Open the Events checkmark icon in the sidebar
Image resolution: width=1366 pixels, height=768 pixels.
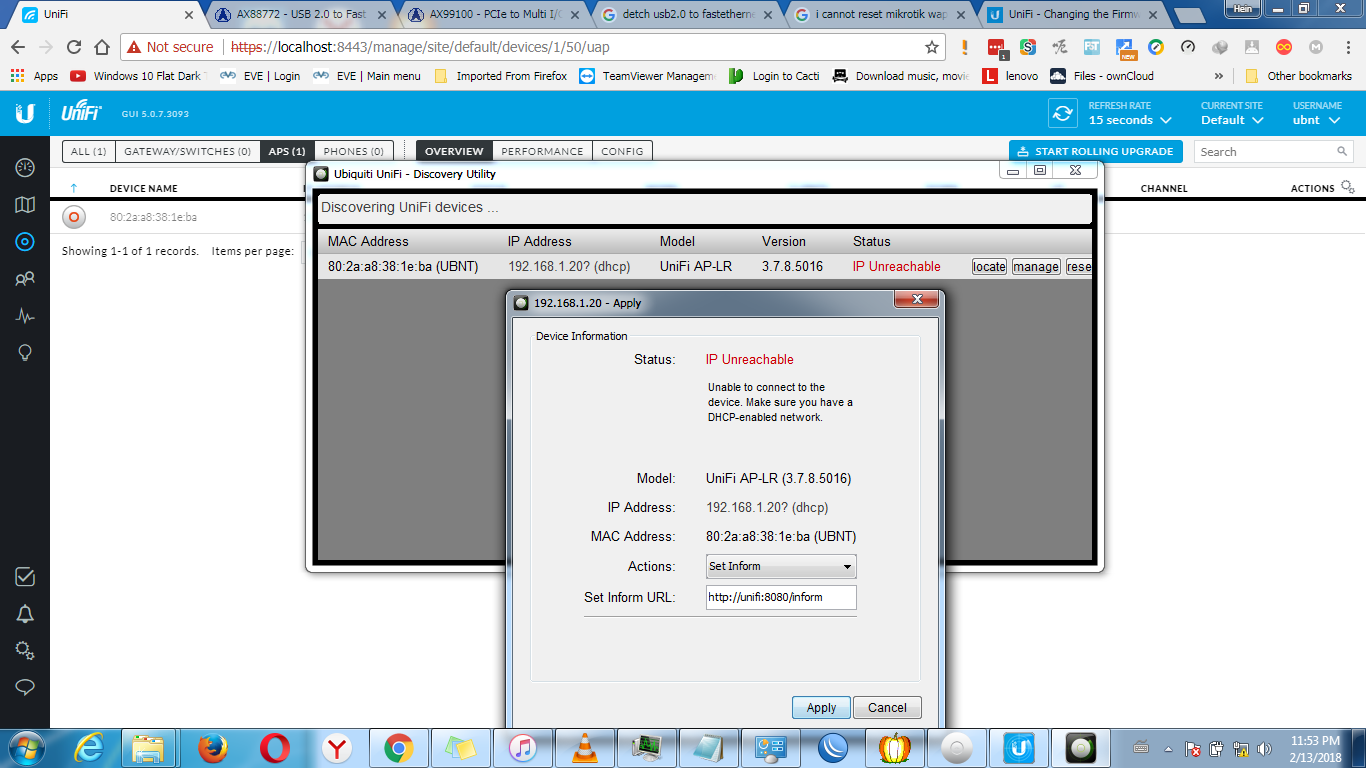coord(25,577)
